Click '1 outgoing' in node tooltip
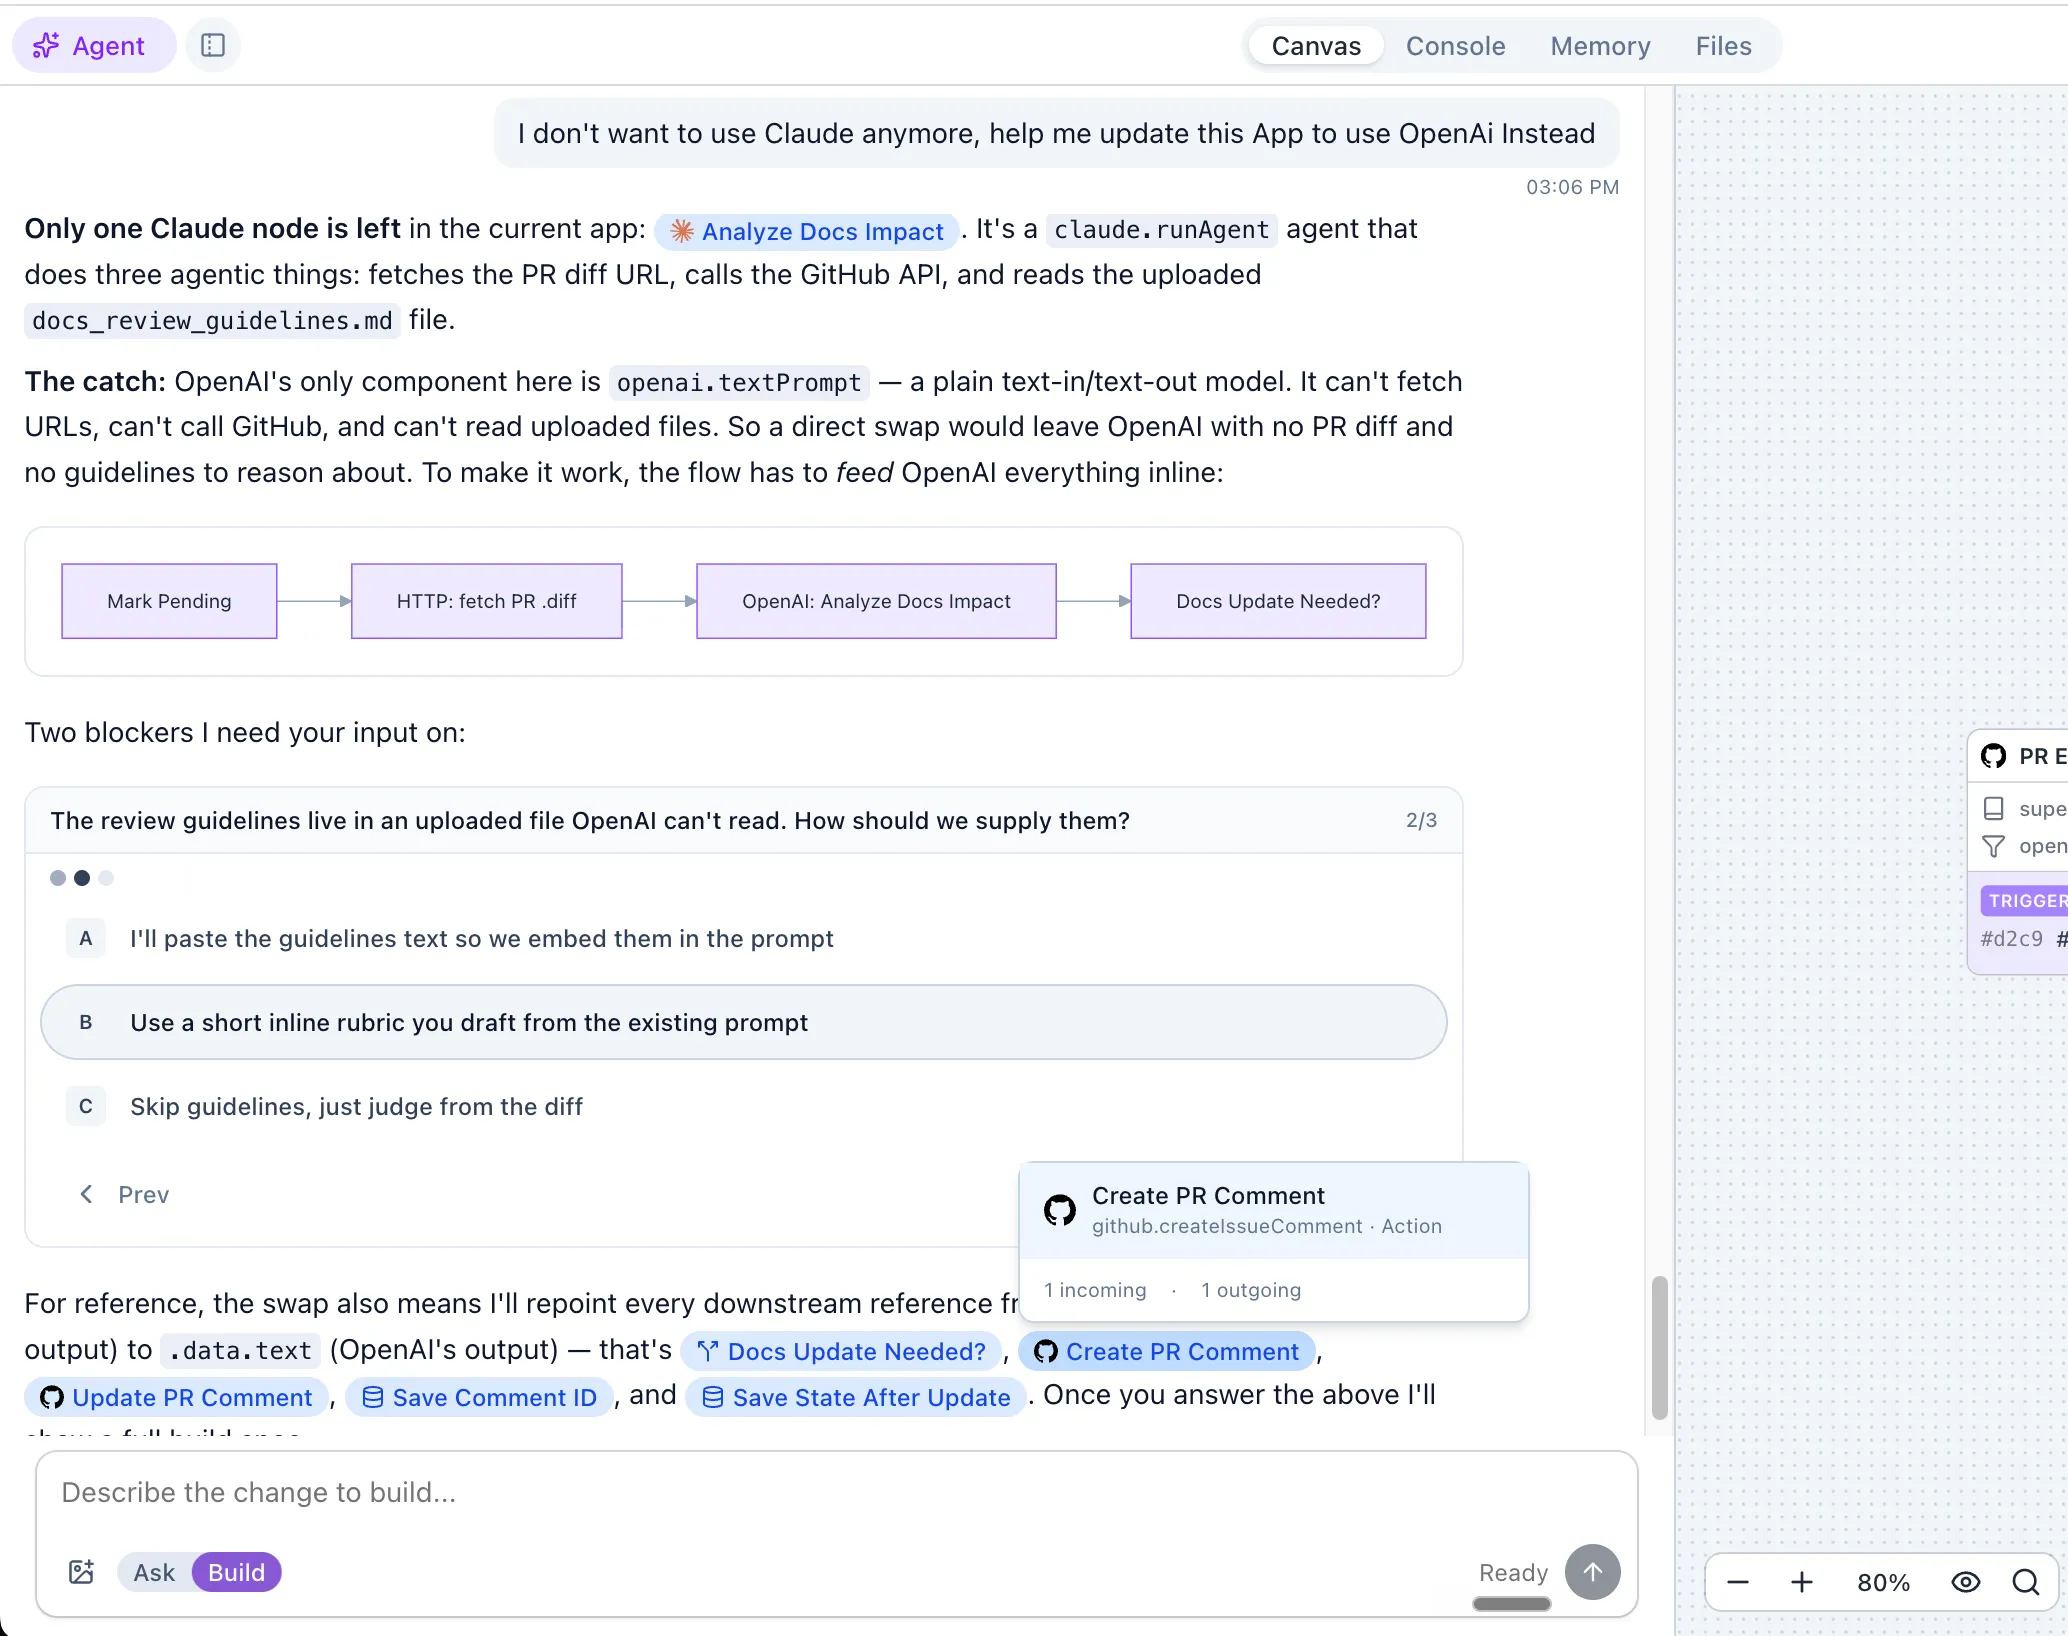Screen dimensions: 2068x1636 (x=1251, y=1290)
